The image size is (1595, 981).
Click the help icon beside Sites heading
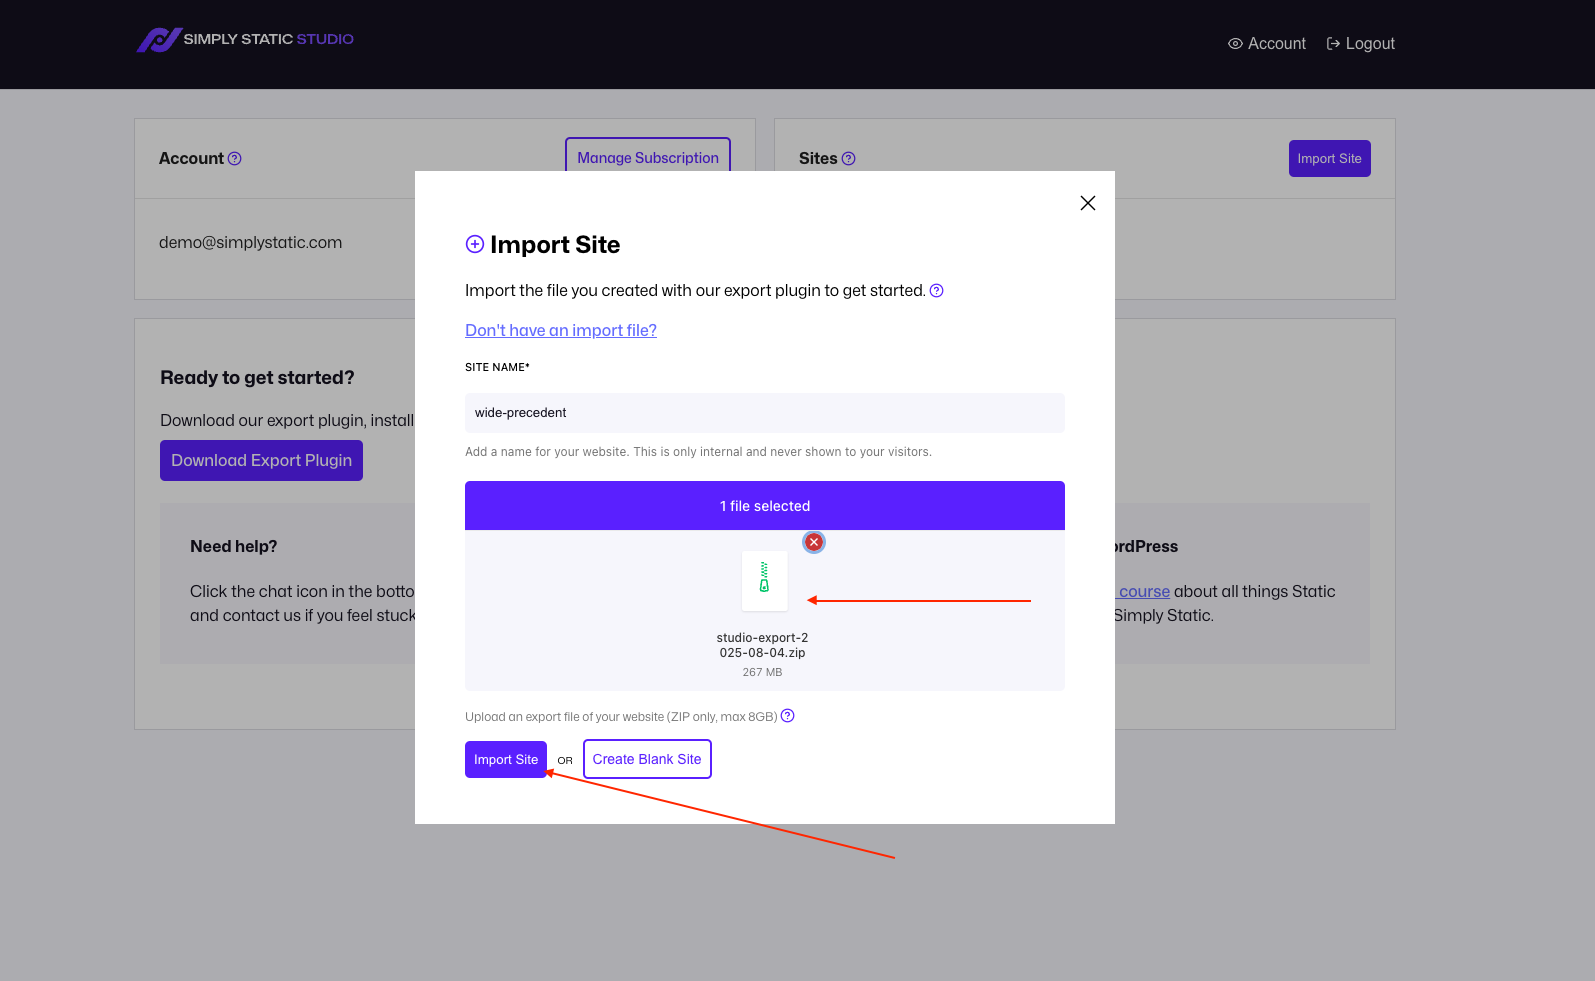pos(849,159)
